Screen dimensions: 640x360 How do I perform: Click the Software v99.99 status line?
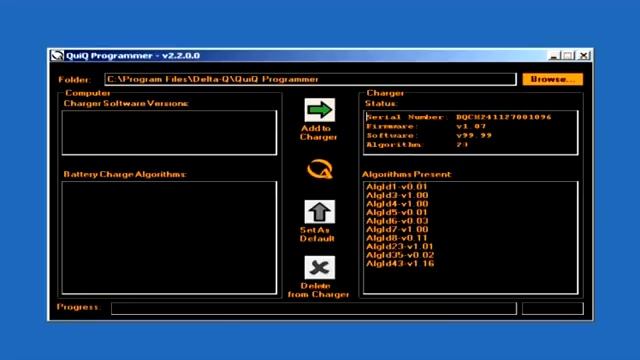pyautogui.click(x=429, y=136)
